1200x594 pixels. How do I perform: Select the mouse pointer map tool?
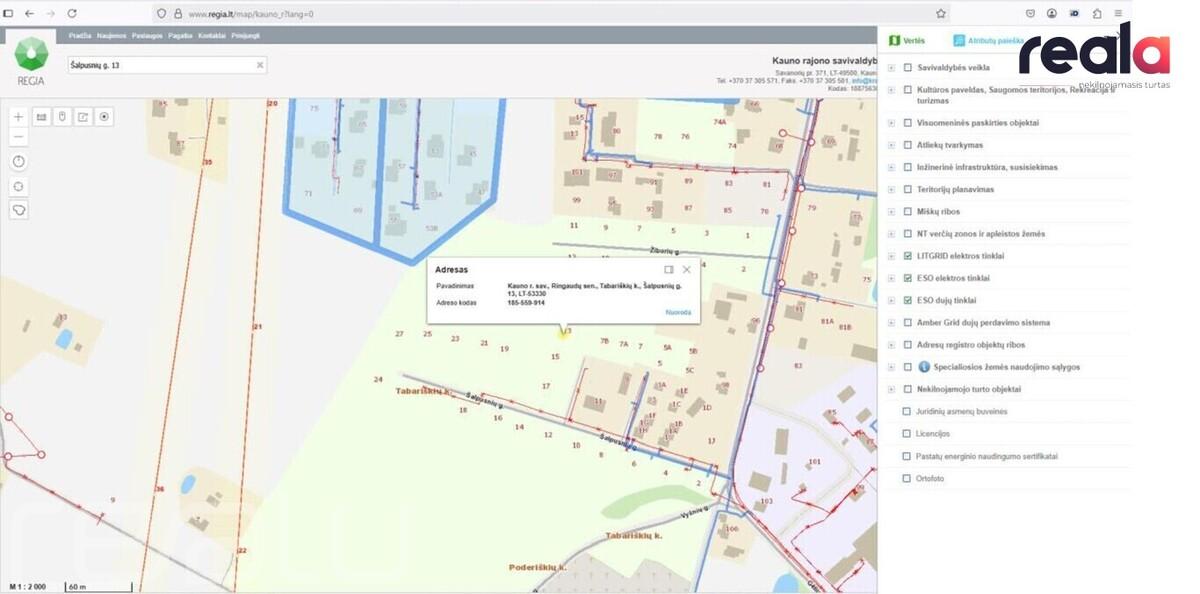[62, 117]
